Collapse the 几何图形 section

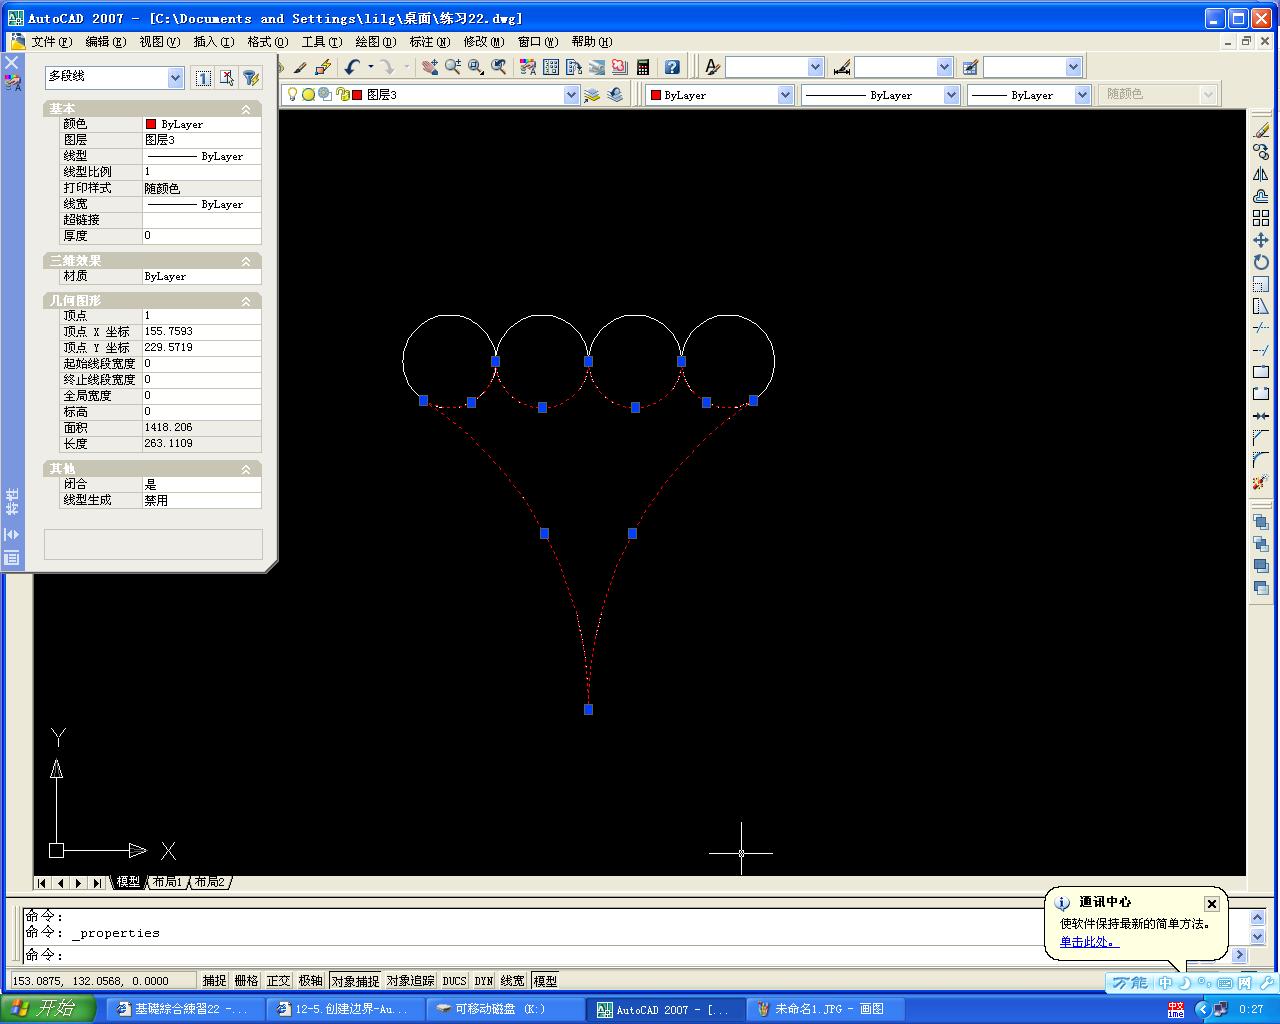tap(246, 301)
